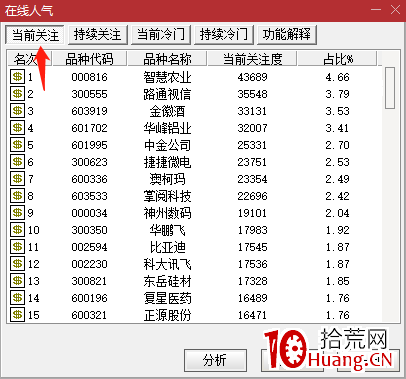
Task: Click stock name 智慧农业
Action: tap(167, 77)
